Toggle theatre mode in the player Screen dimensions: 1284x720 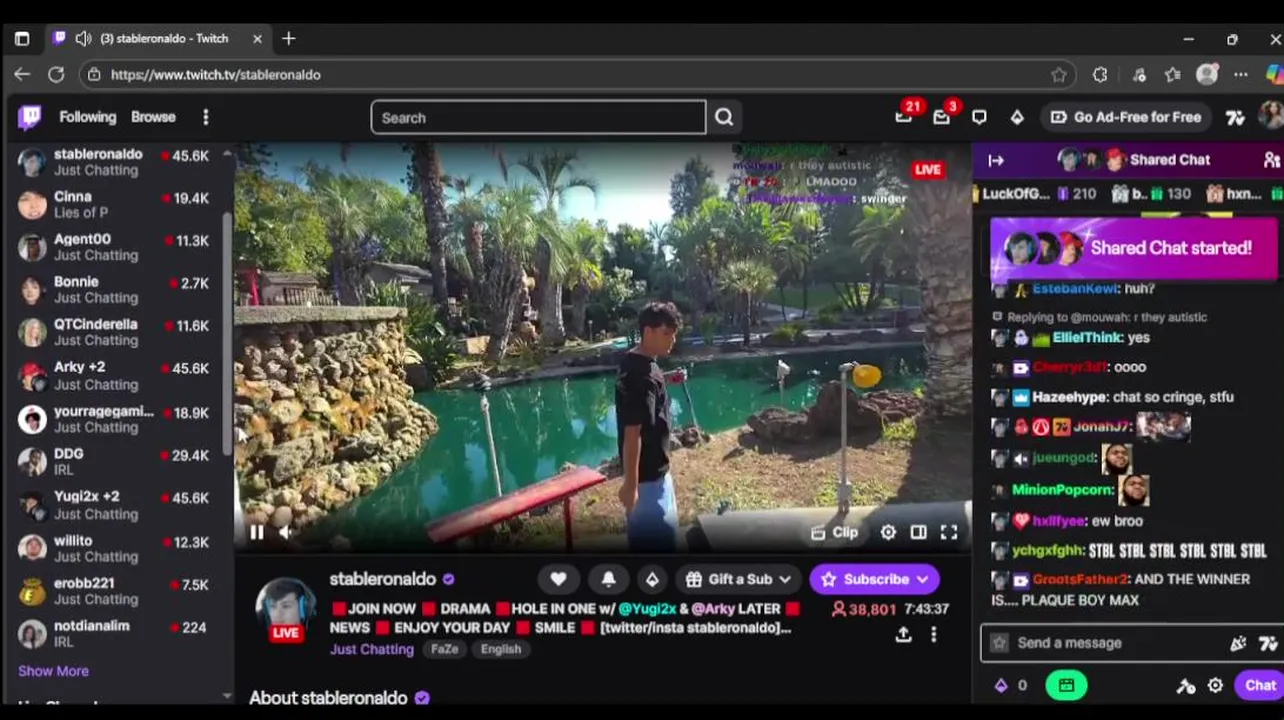(918, 532)
